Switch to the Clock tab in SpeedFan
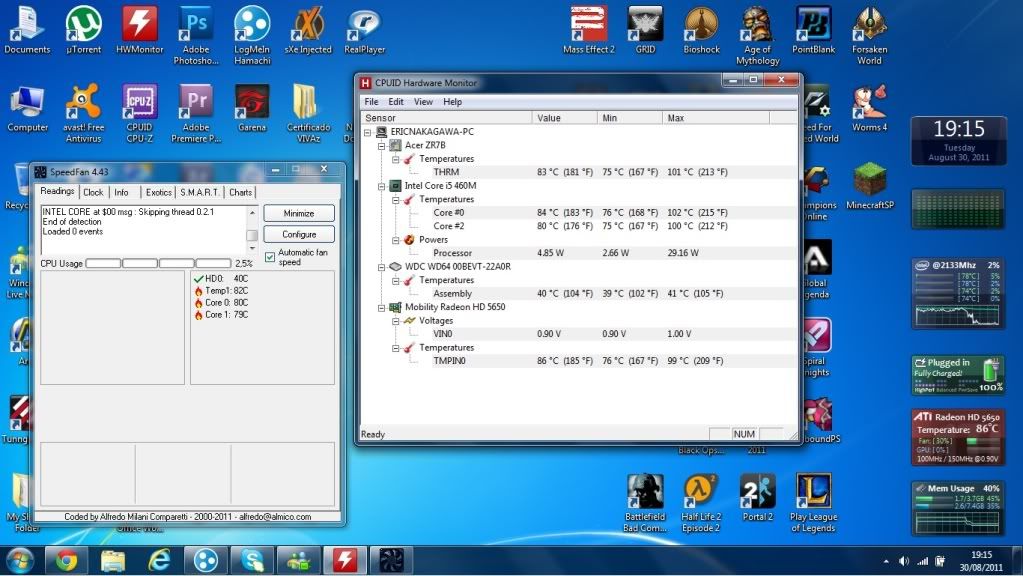1023x576 pixels. (x=93, y=192)
